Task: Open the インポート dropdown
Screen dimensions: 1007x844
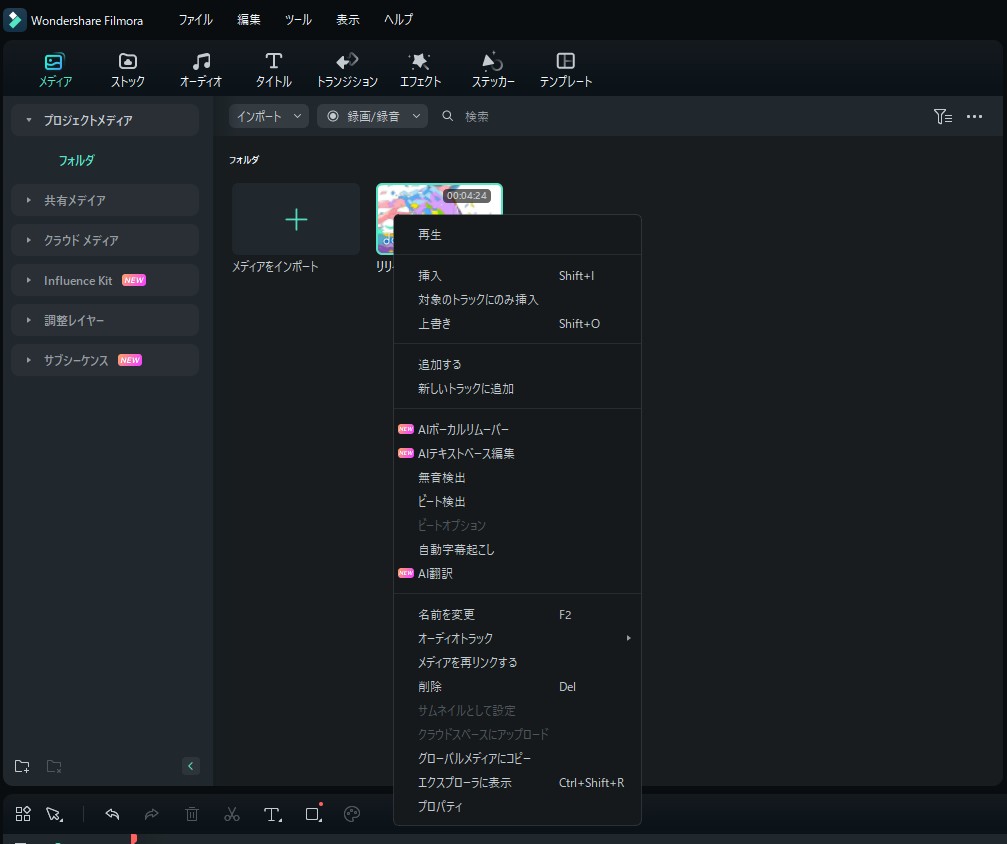Action: click(269, 116)
